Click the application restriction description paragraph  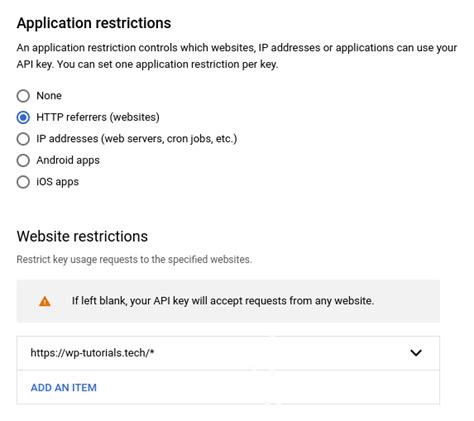[237, 56]
